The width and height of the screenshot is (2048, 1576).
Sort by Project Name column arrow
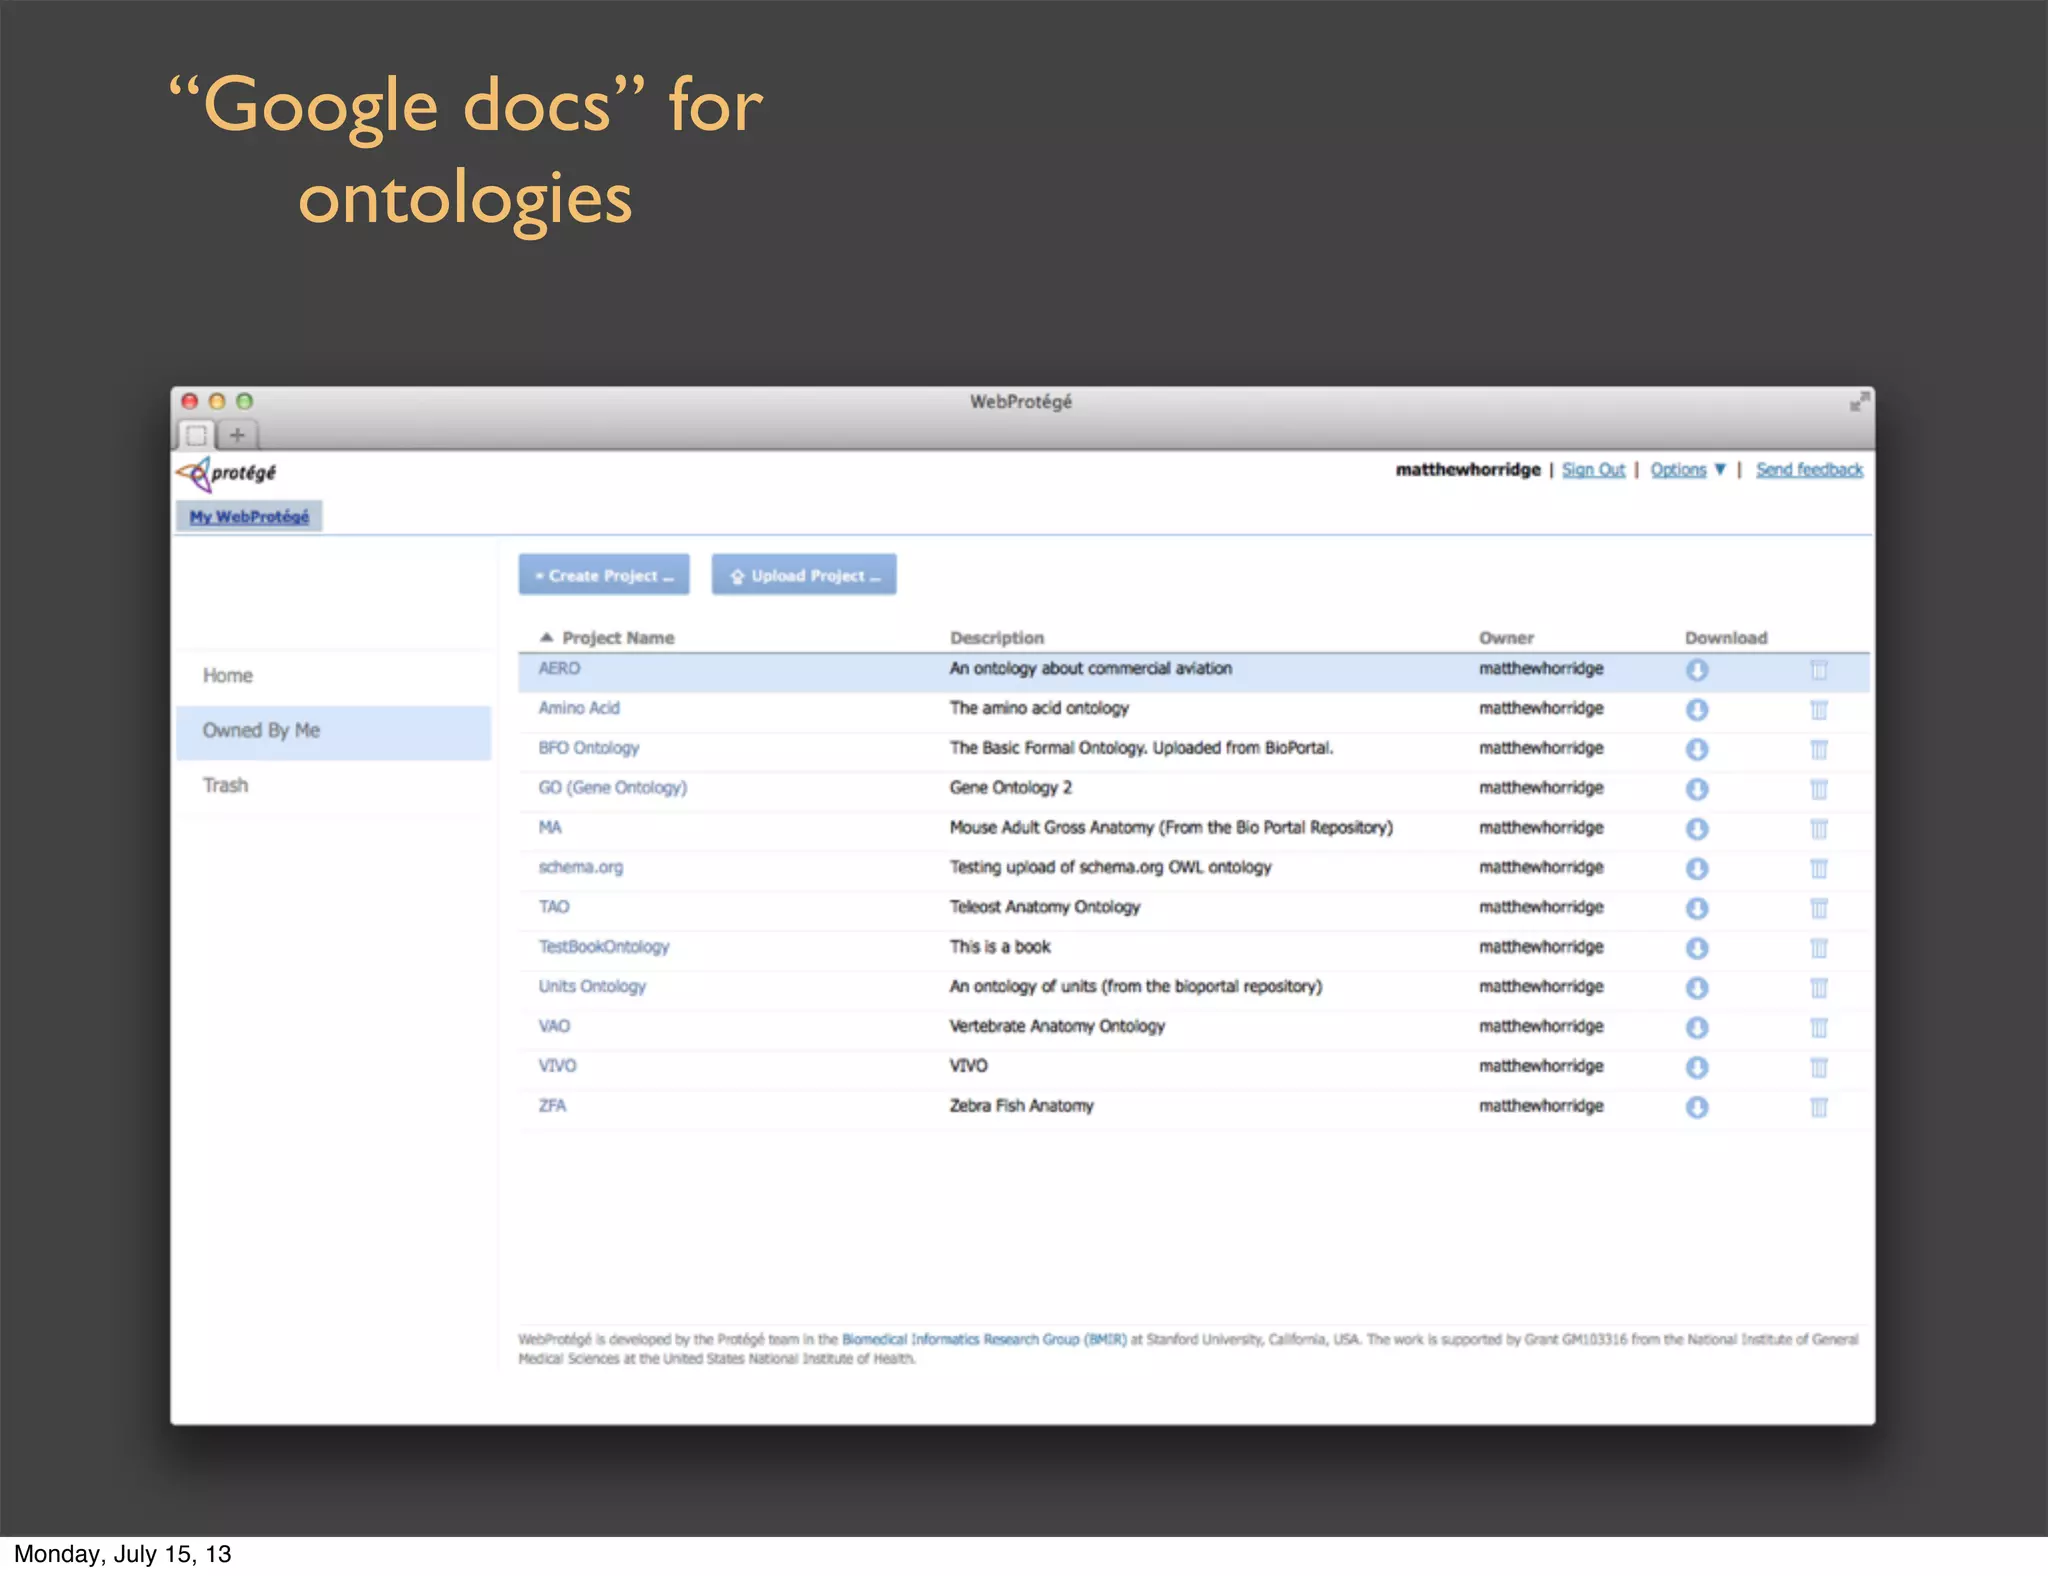coord(546,637)
